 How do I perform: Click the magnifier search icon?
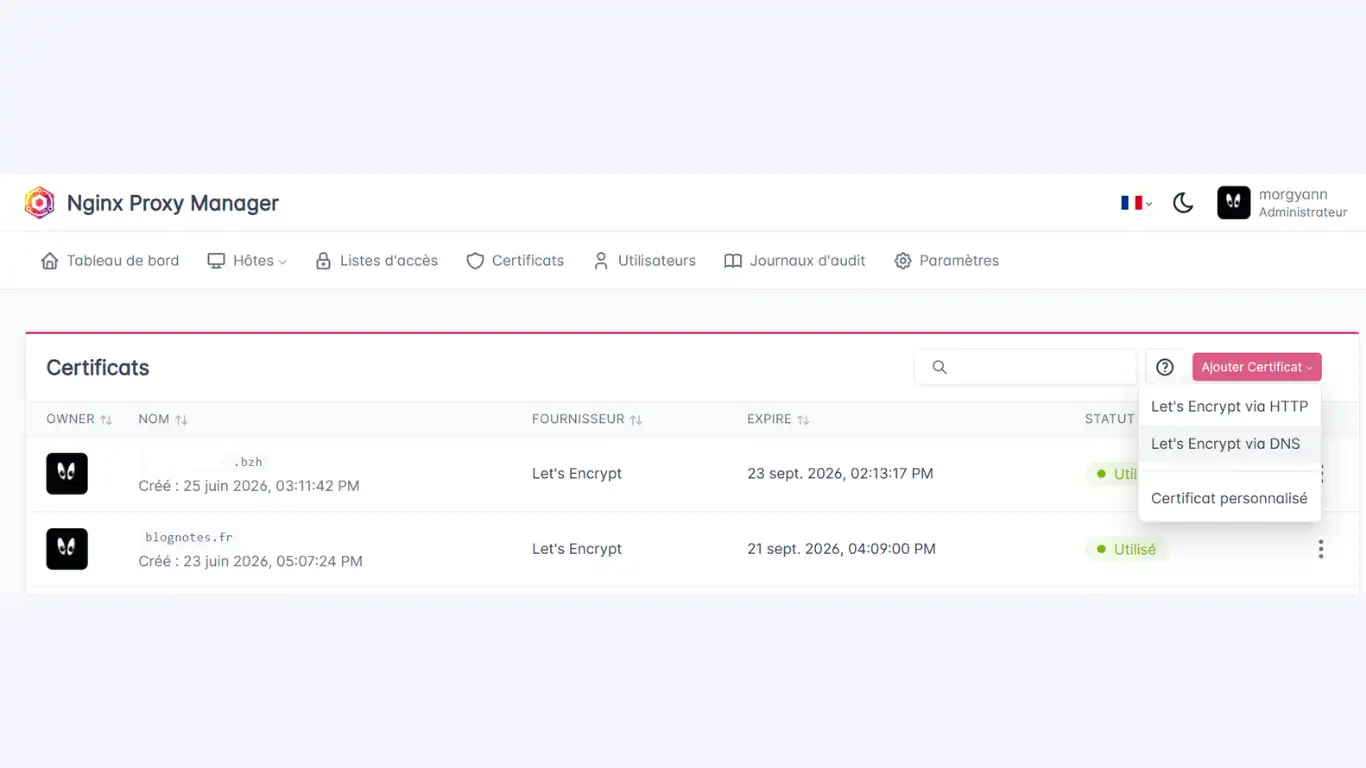click(939, 367)
